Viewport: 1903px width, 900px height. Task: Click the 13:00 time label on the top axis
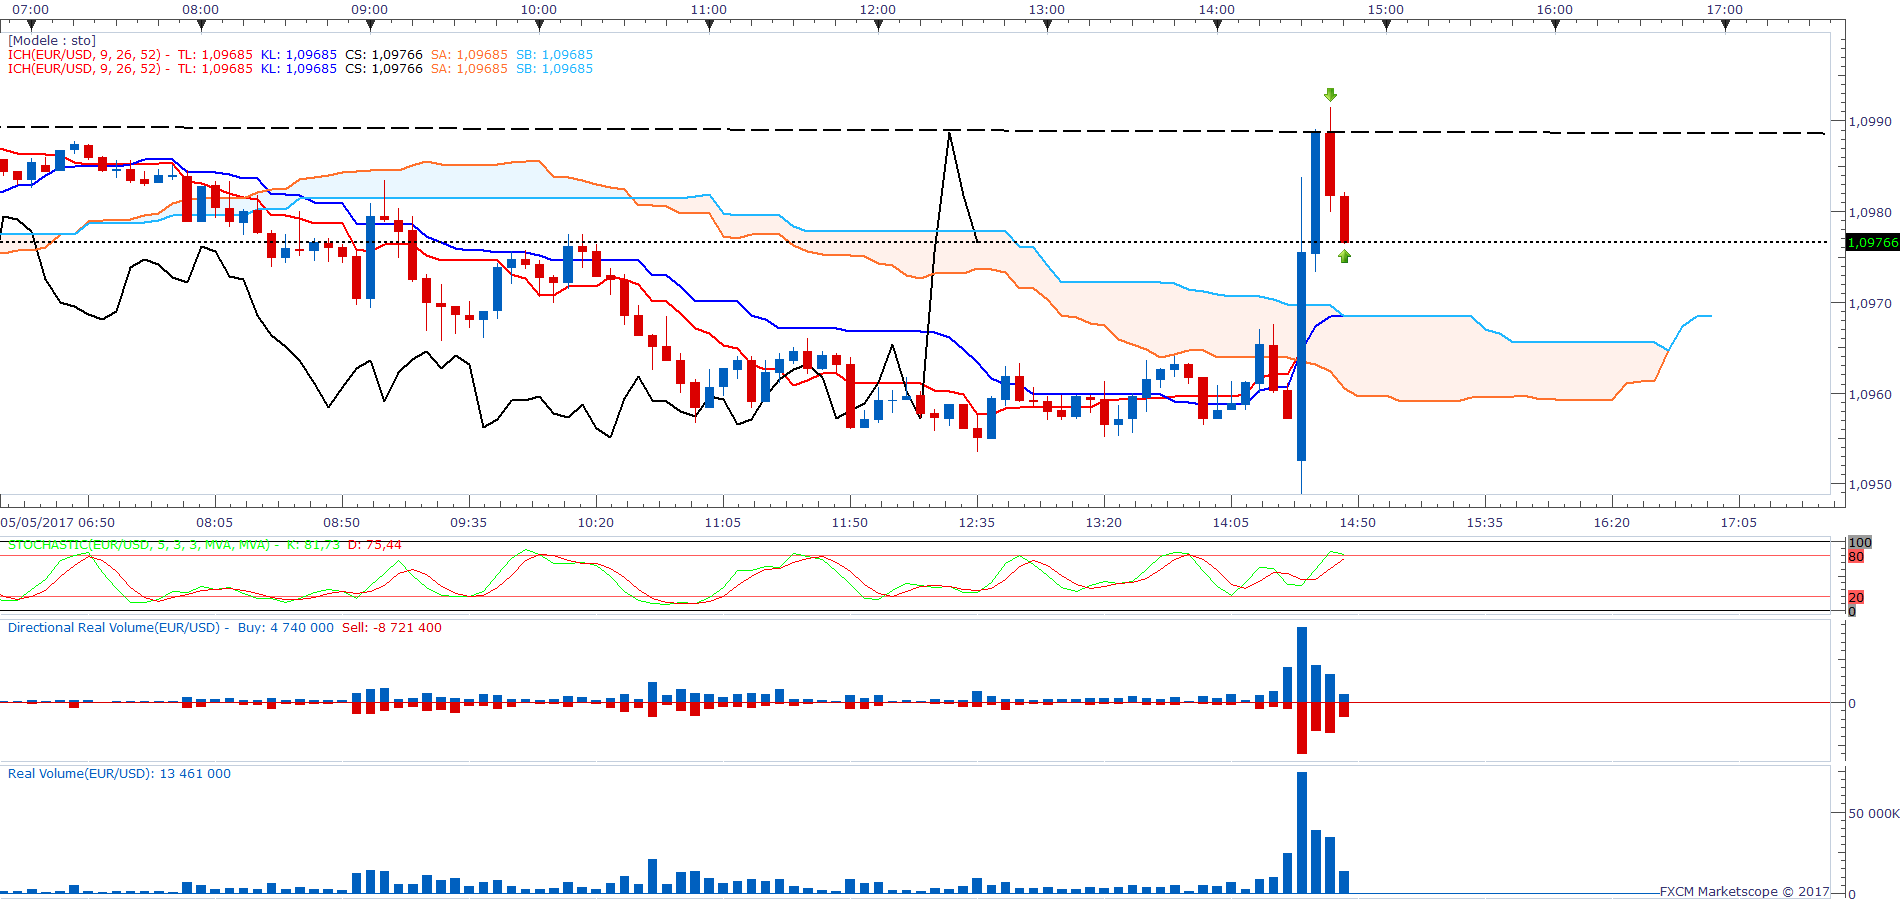tap(1047, 10)
